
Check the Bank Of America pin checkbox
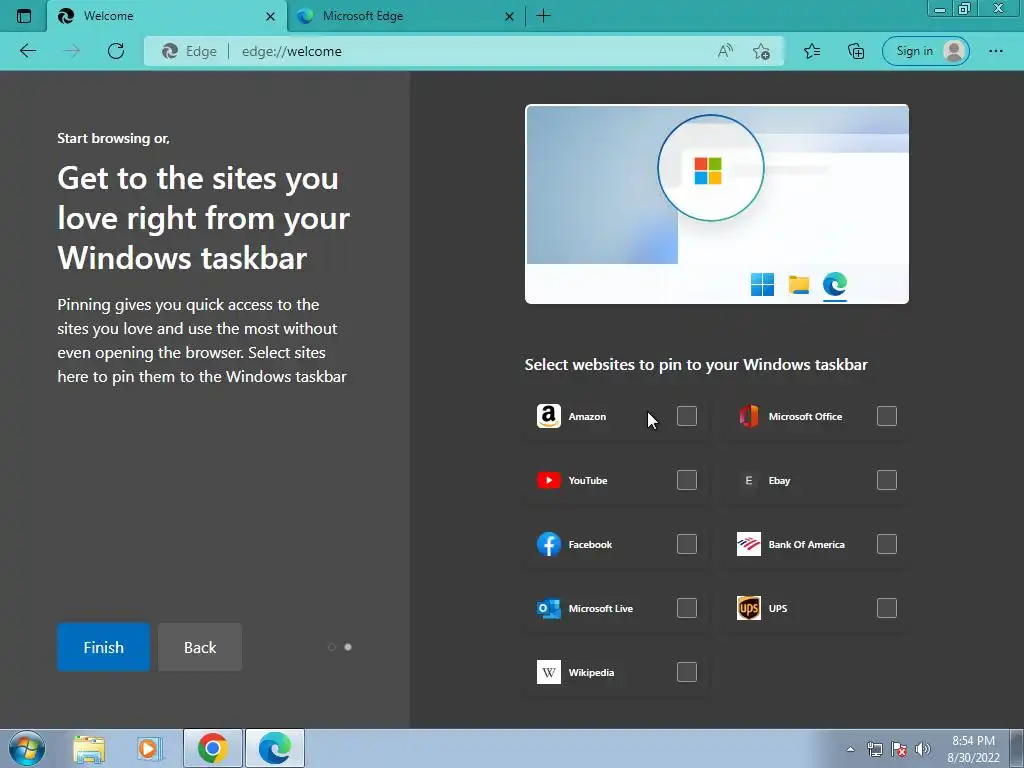[887, 544]
